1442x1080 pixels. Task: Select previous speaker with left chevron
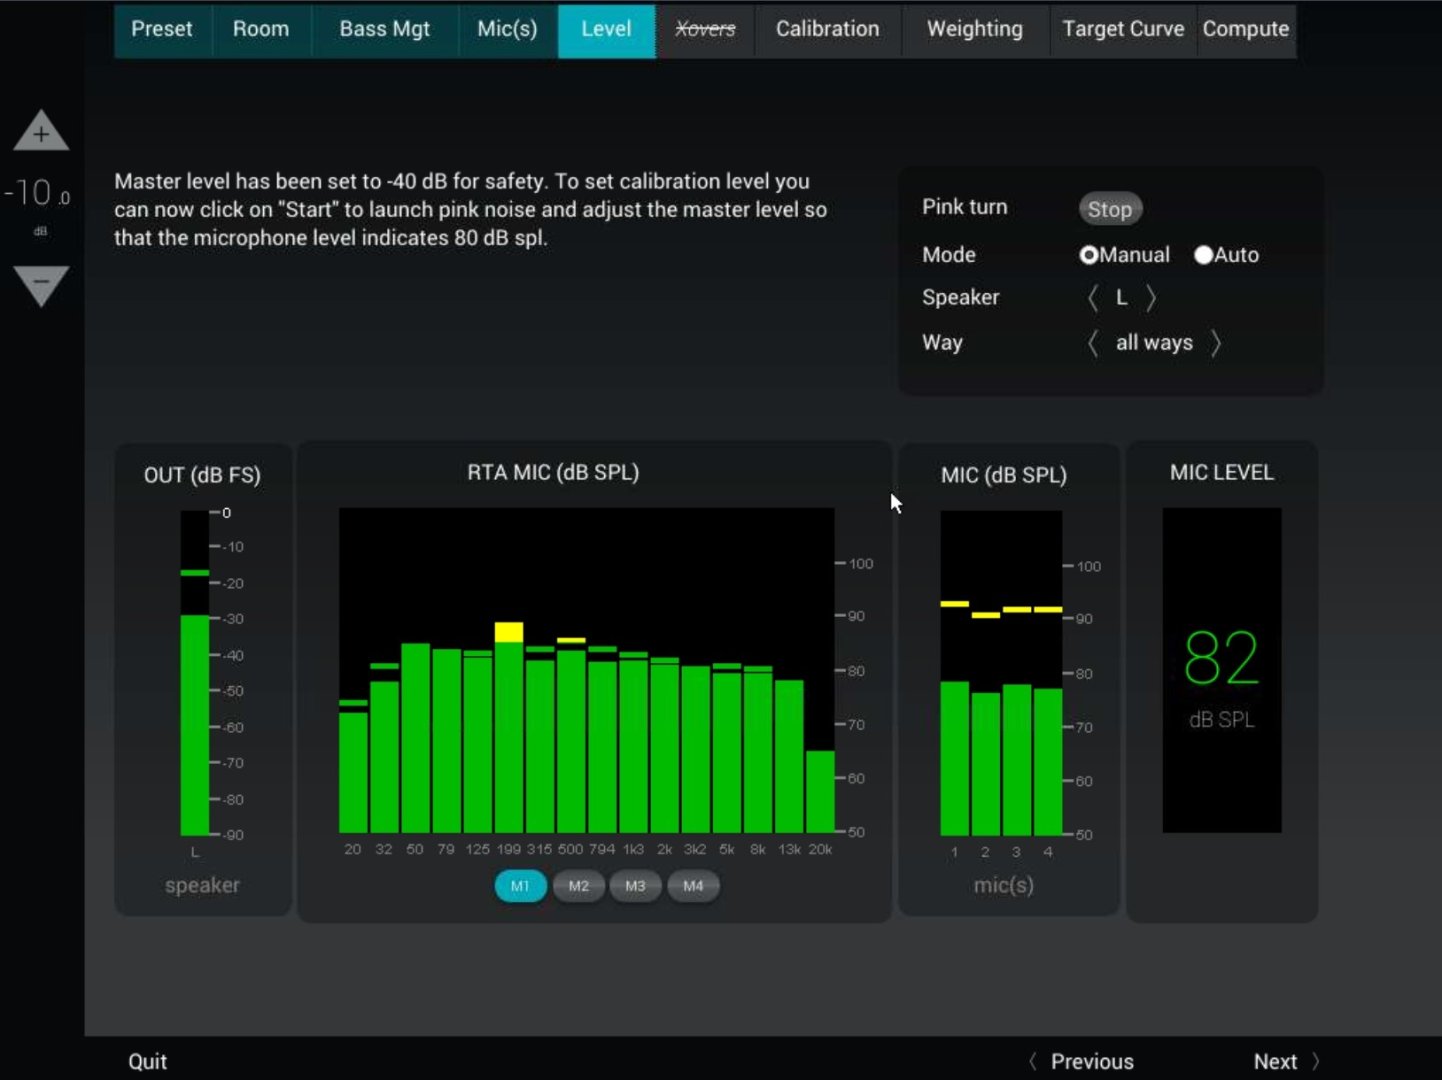[x=1093, y=298]
